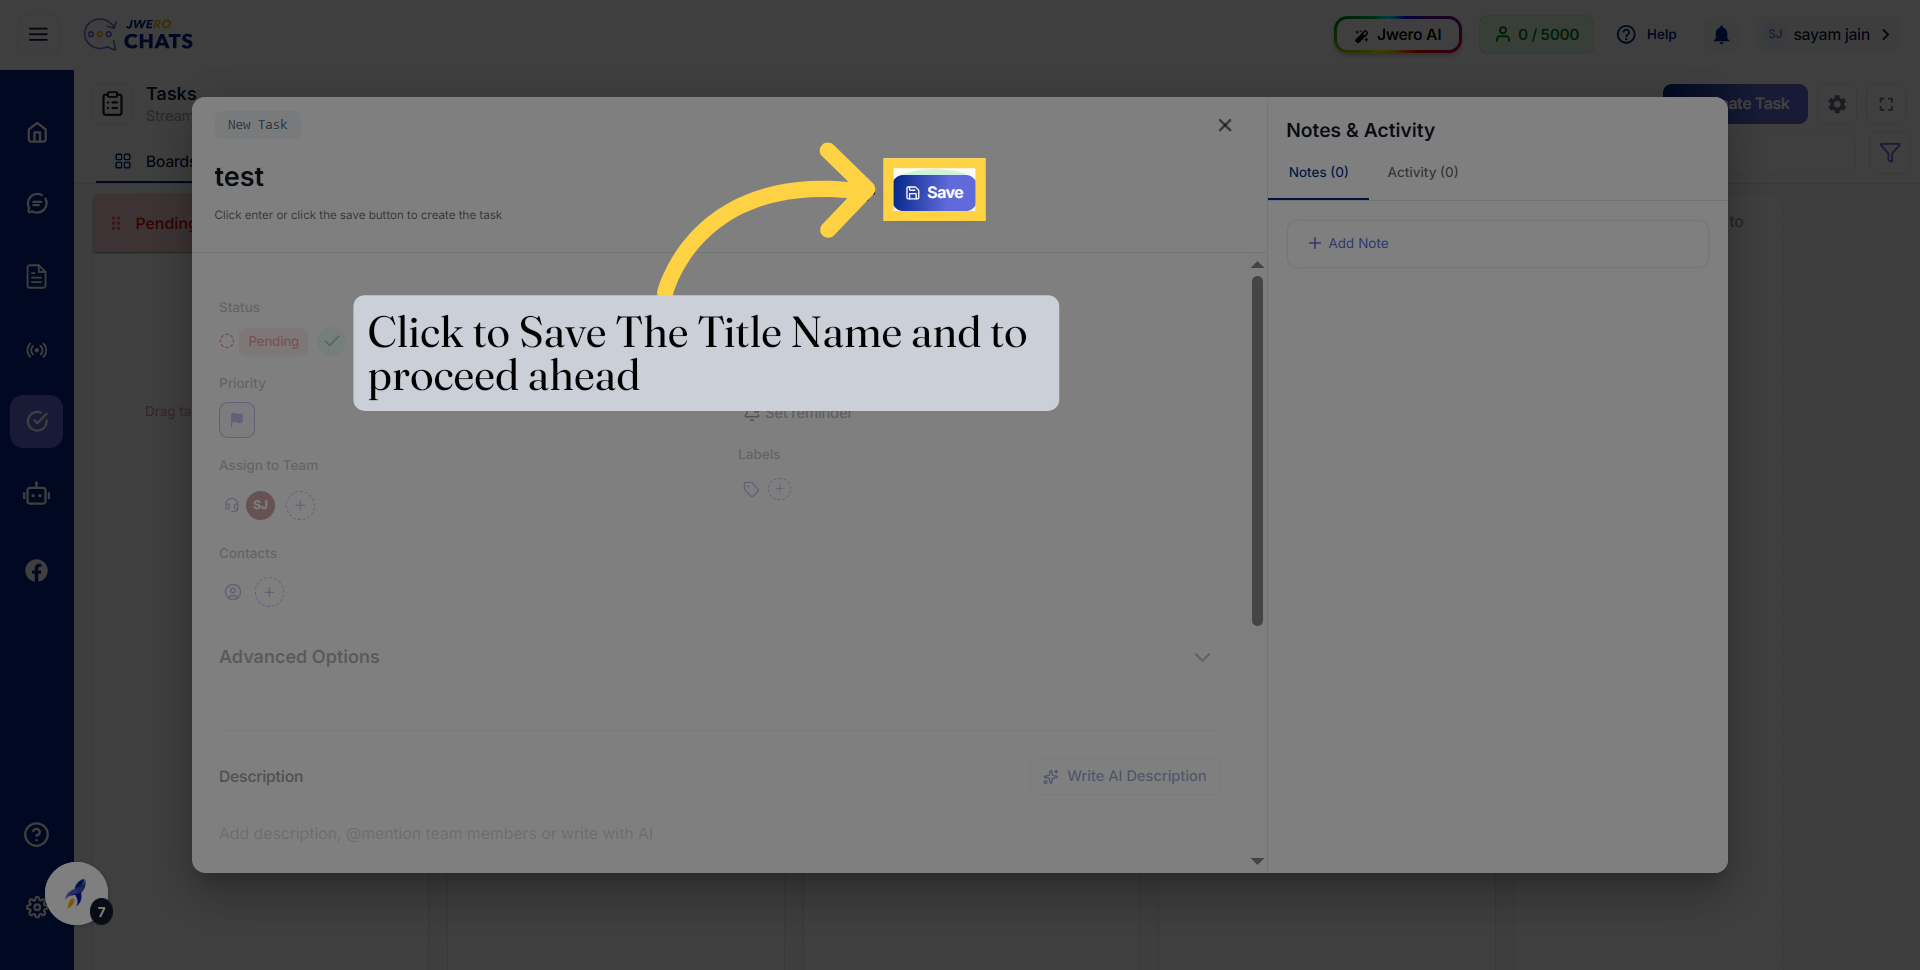1920x970 pixels.
Task: Select the Tasks icon in the sidebar
Action: pyautogui.click(x=37, y=421)
